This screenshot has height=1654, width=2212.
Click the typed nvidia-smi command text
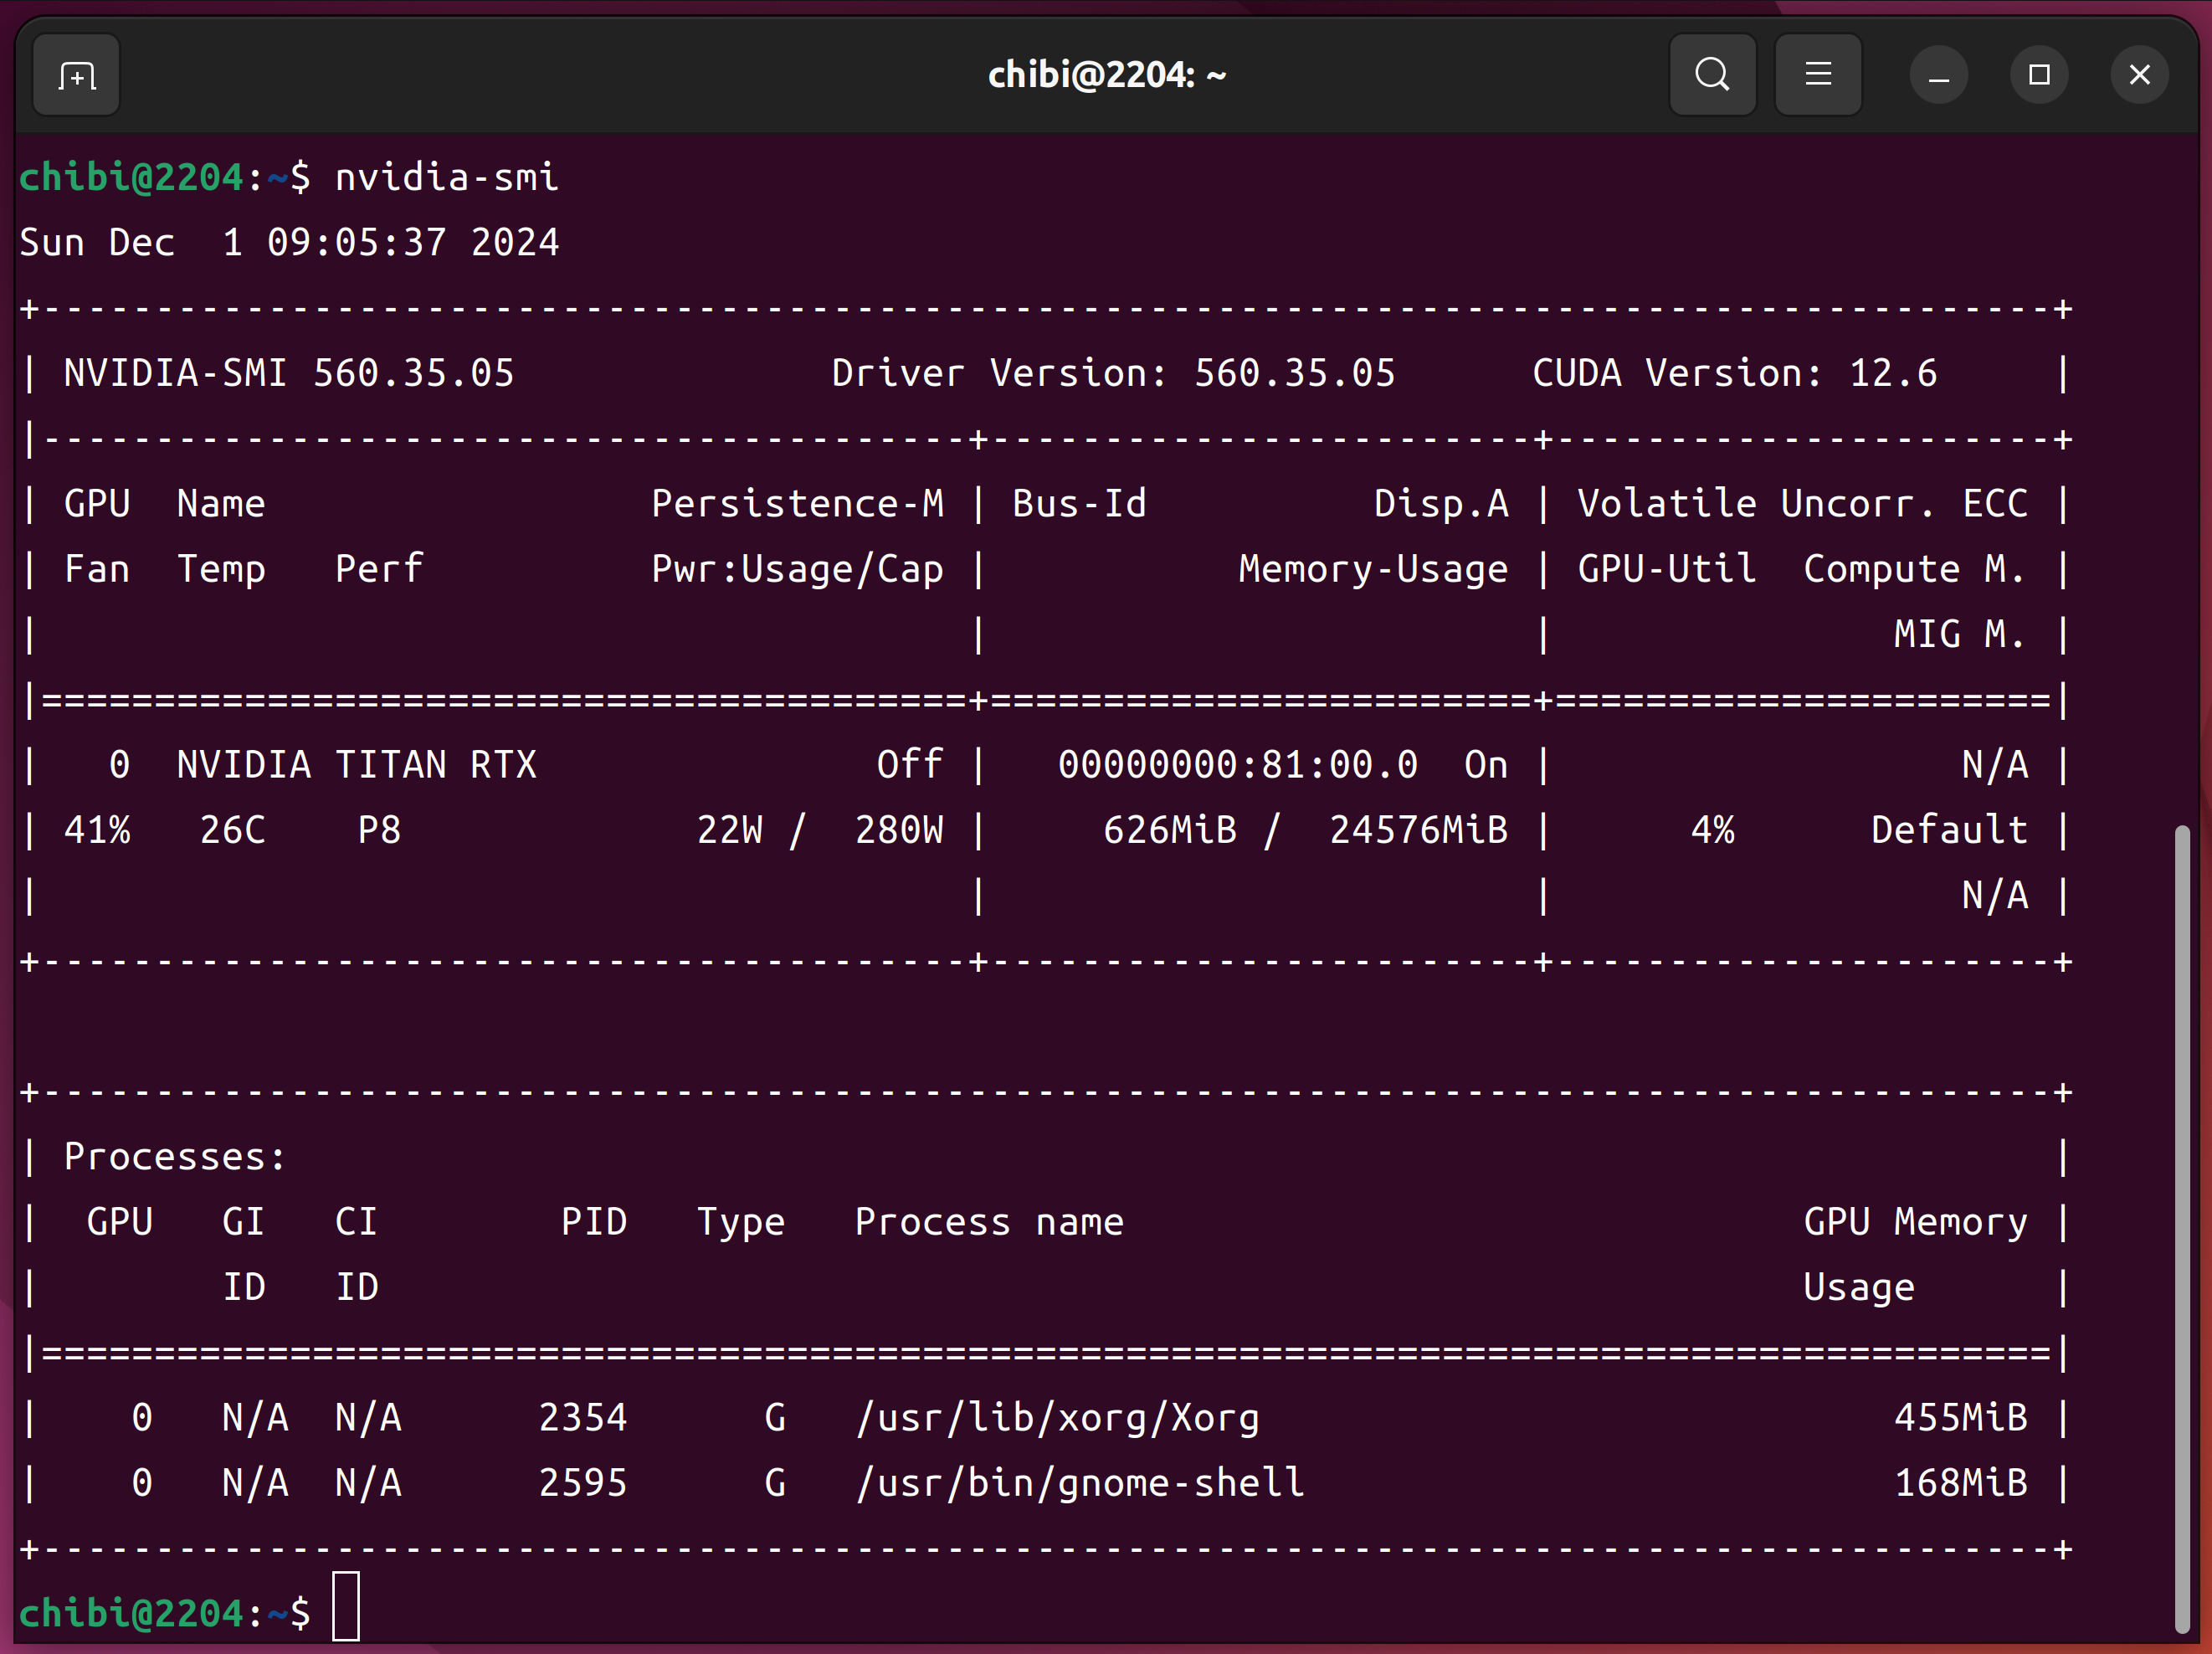(x=446, y=177)
